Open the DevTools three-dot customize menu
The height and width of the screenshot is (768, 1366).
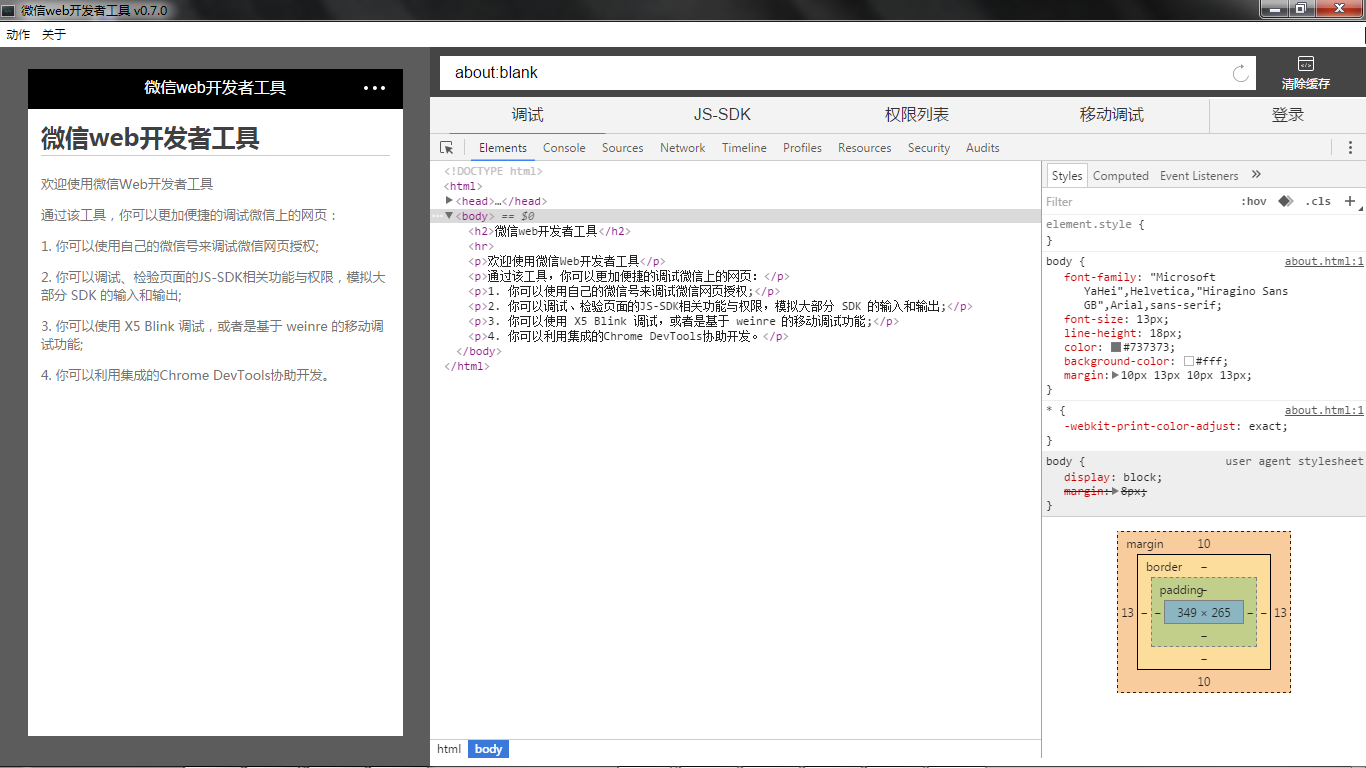coord(1350,148)
